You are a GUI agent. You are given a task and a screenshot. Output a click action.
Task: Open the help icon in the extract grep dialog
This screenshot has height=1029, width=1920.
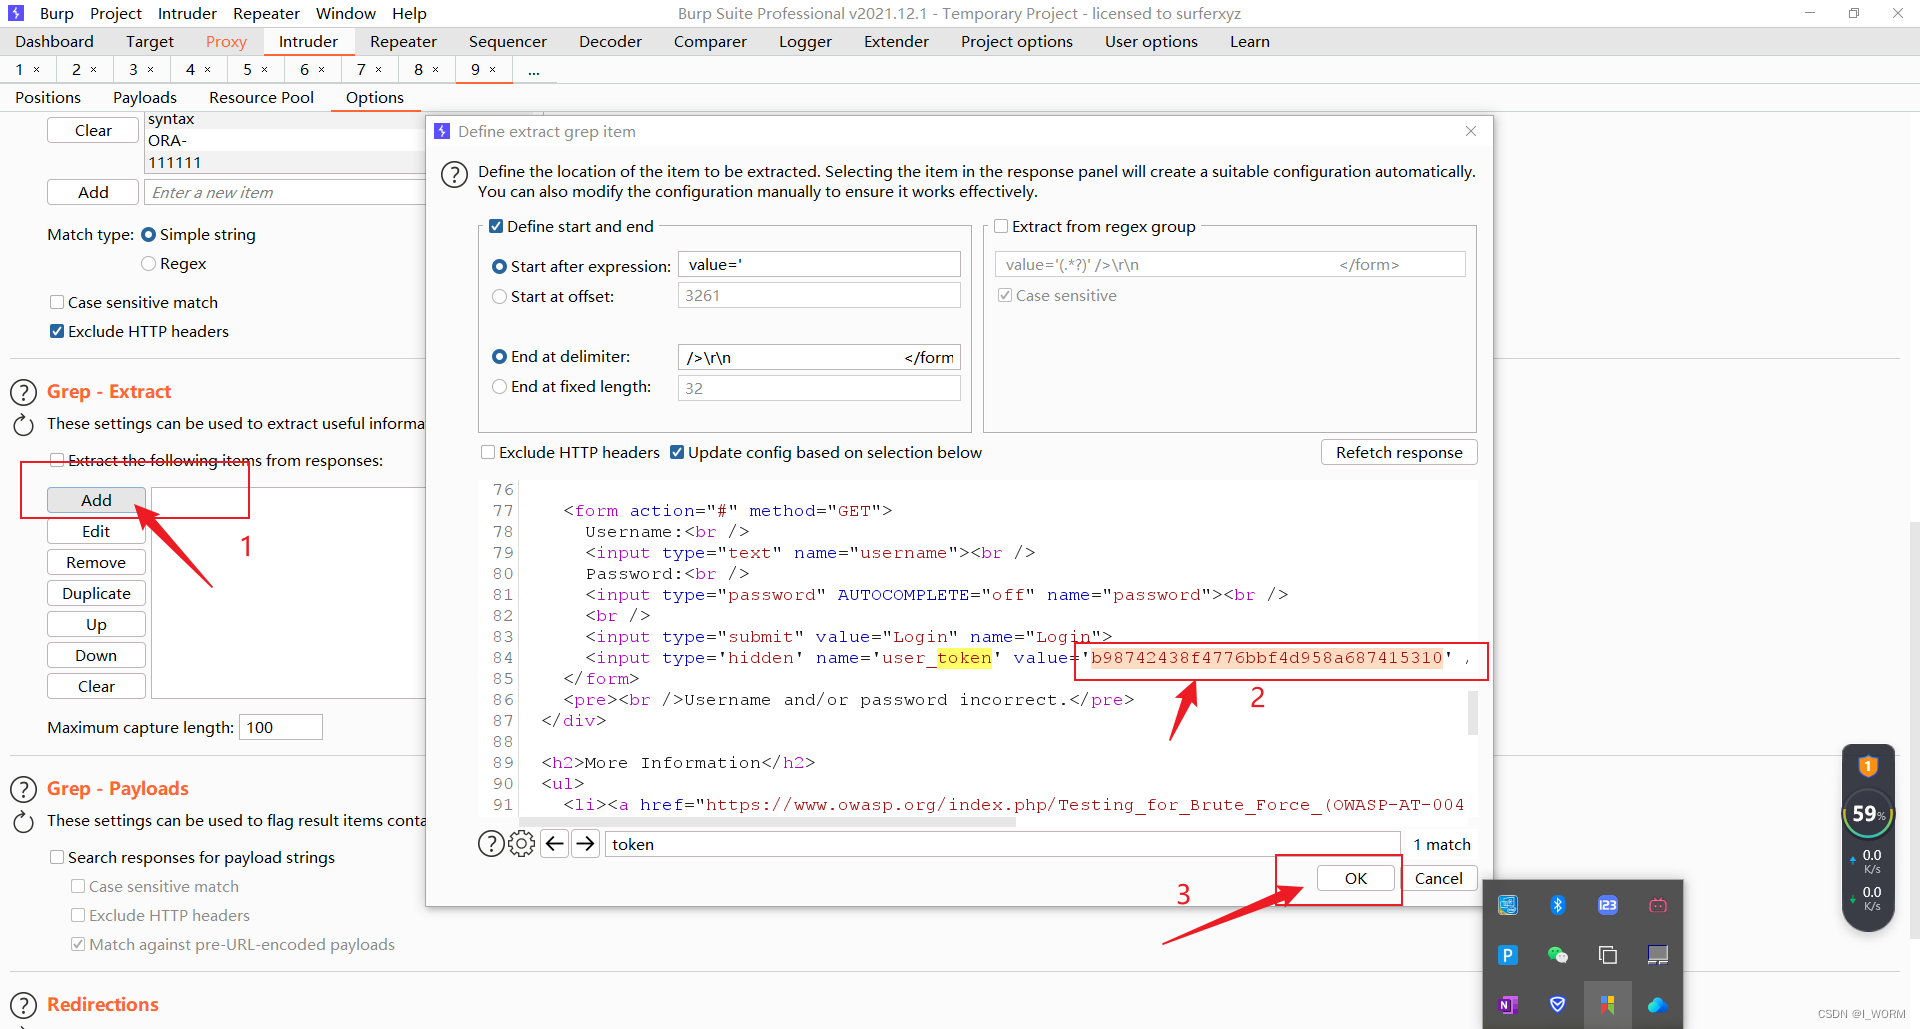(454, 175)
